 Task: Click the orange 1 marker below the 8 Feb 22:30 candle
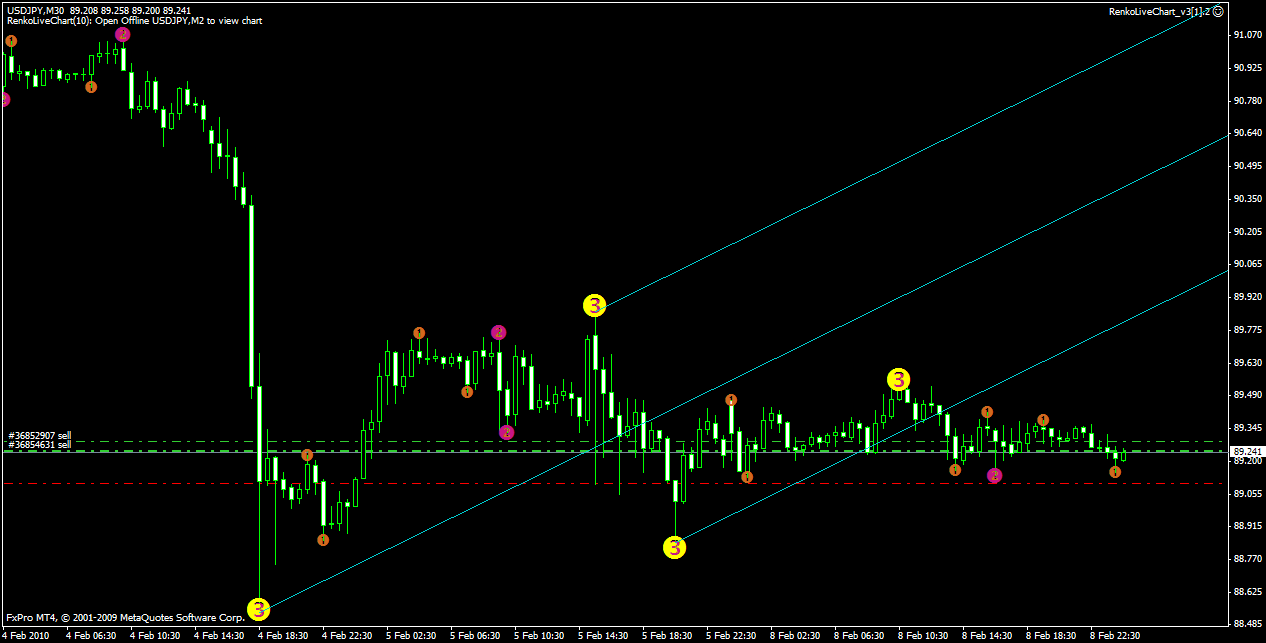[x=1115, y=472]
